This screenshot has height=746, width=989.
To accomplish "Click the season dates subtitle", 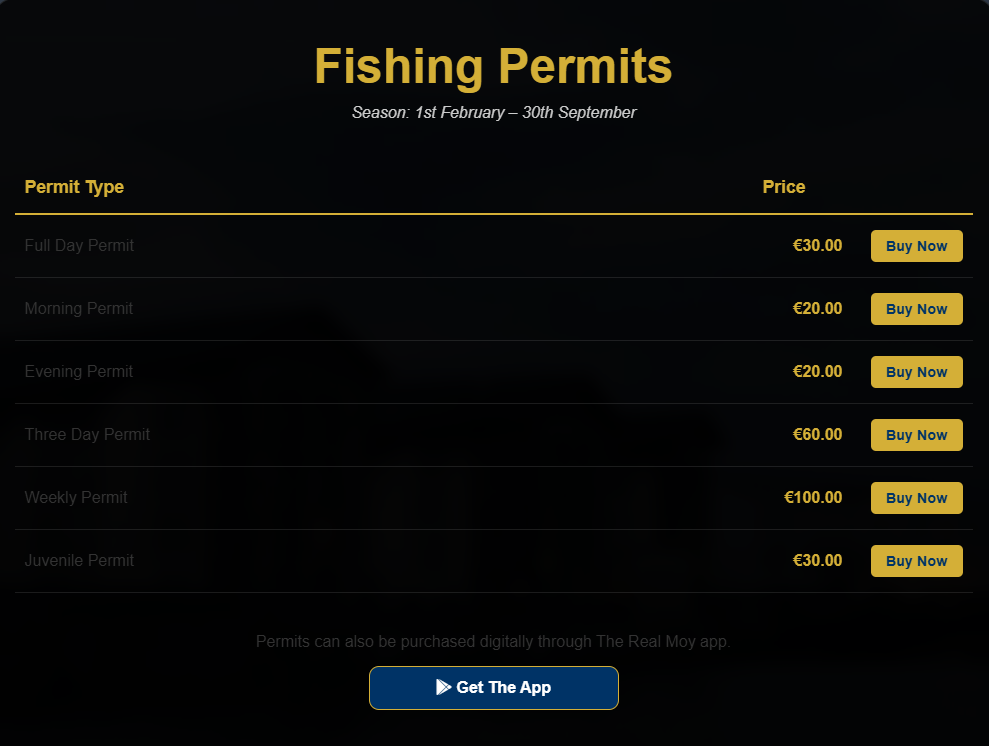I will 494,112.
